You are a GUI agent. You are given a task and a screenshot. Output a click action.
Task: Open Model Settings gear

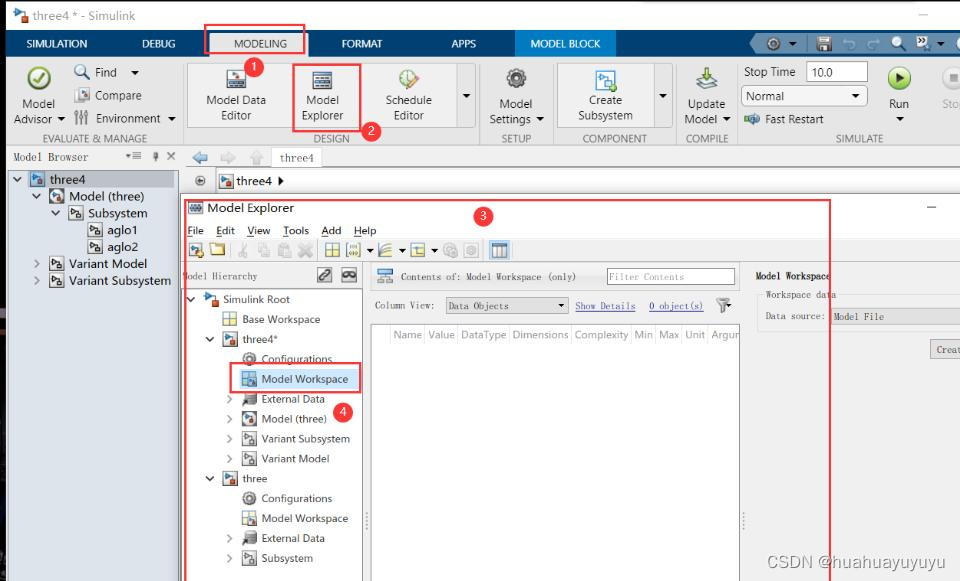516,79
